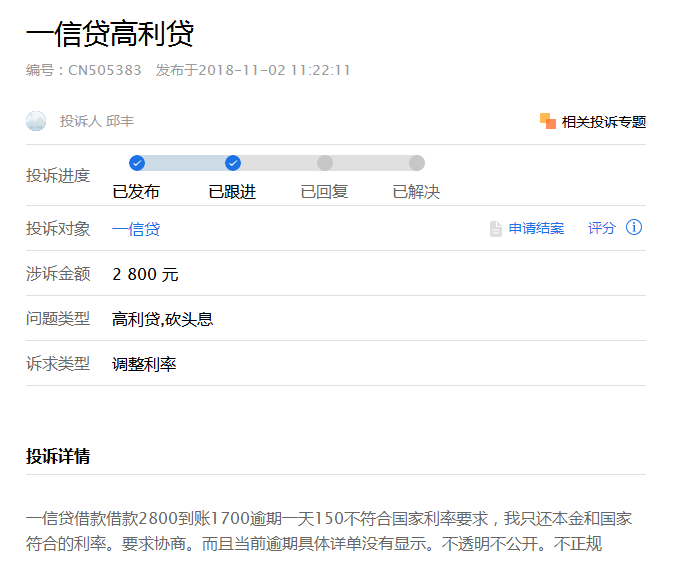The width and height of the screenshot is (694, 567).
Task: Select the 已发布 progress label
Action: (x=136, y=192)
